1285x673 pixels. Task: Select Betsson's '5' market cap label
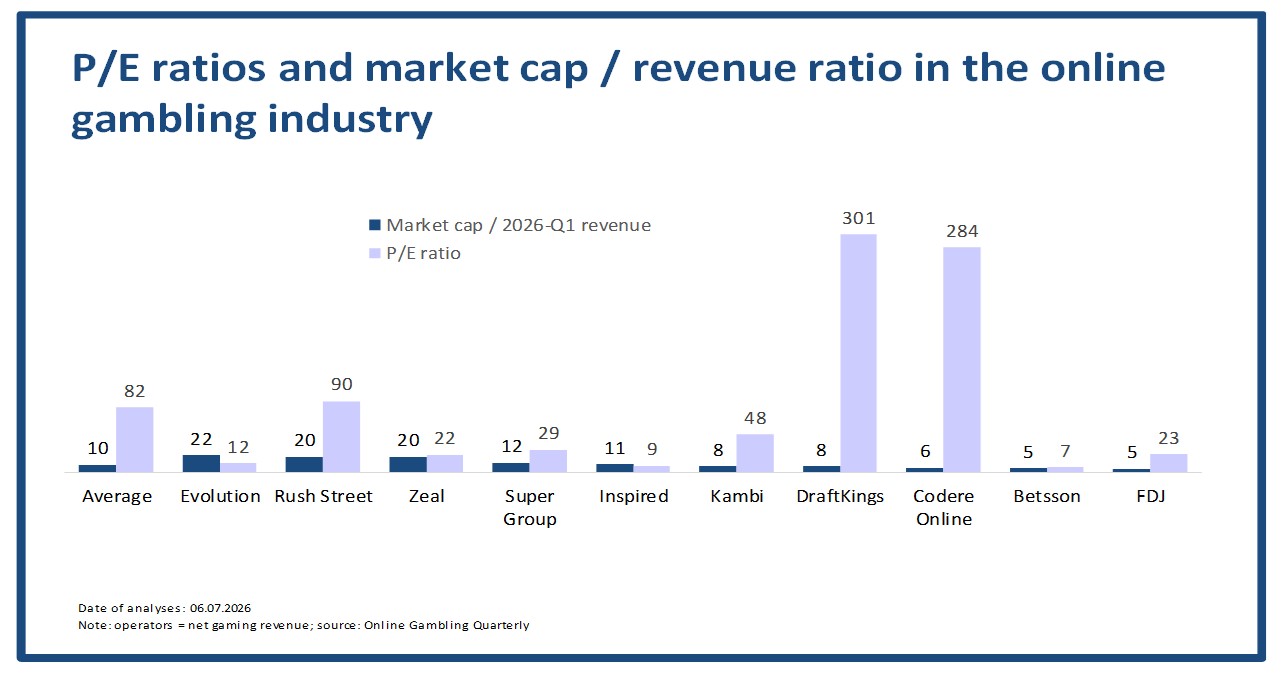click(1028, 452)
